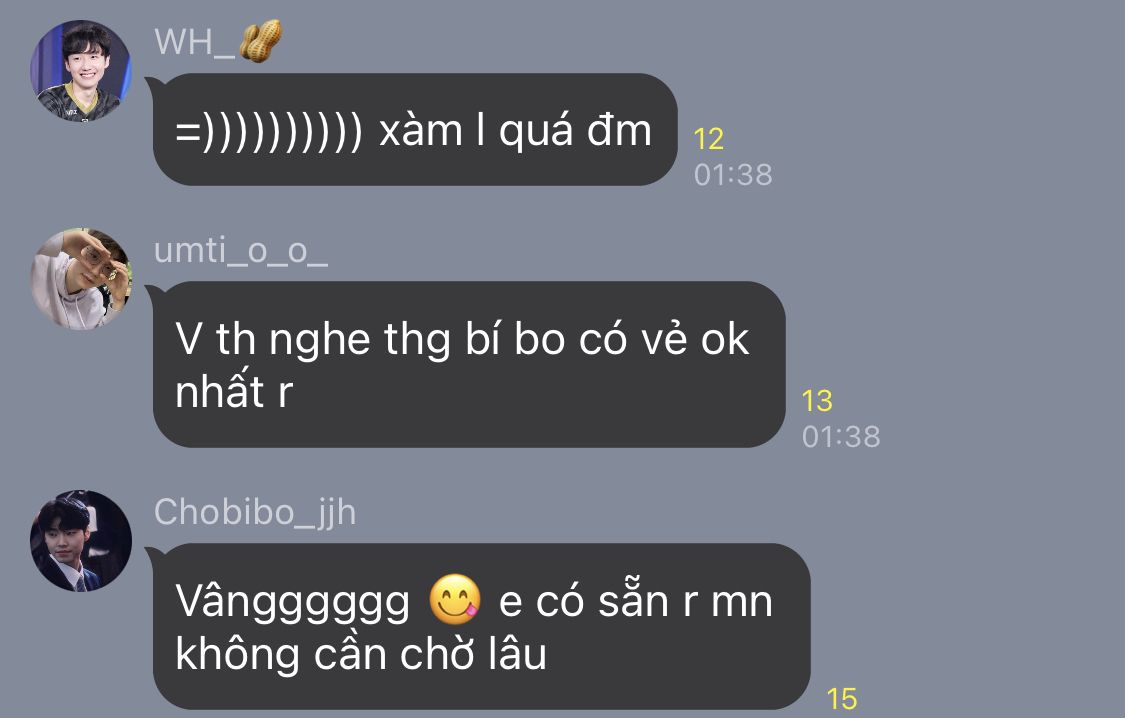Click the line 'không cần chờ lâu'
The height and width of the screenshot is (718, 1125).
click(361, 654)
